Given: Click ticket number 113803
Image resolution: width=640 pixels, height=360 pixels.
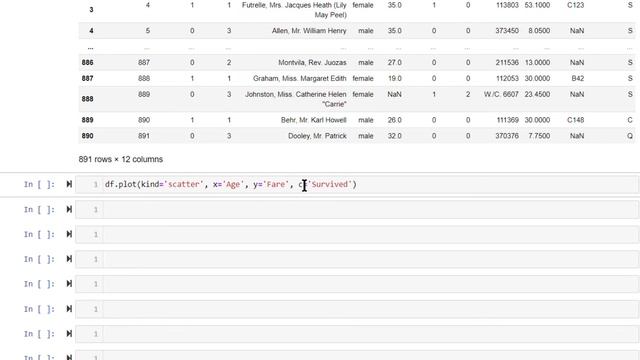Looking at the screenshot, I should pos(507,5).
